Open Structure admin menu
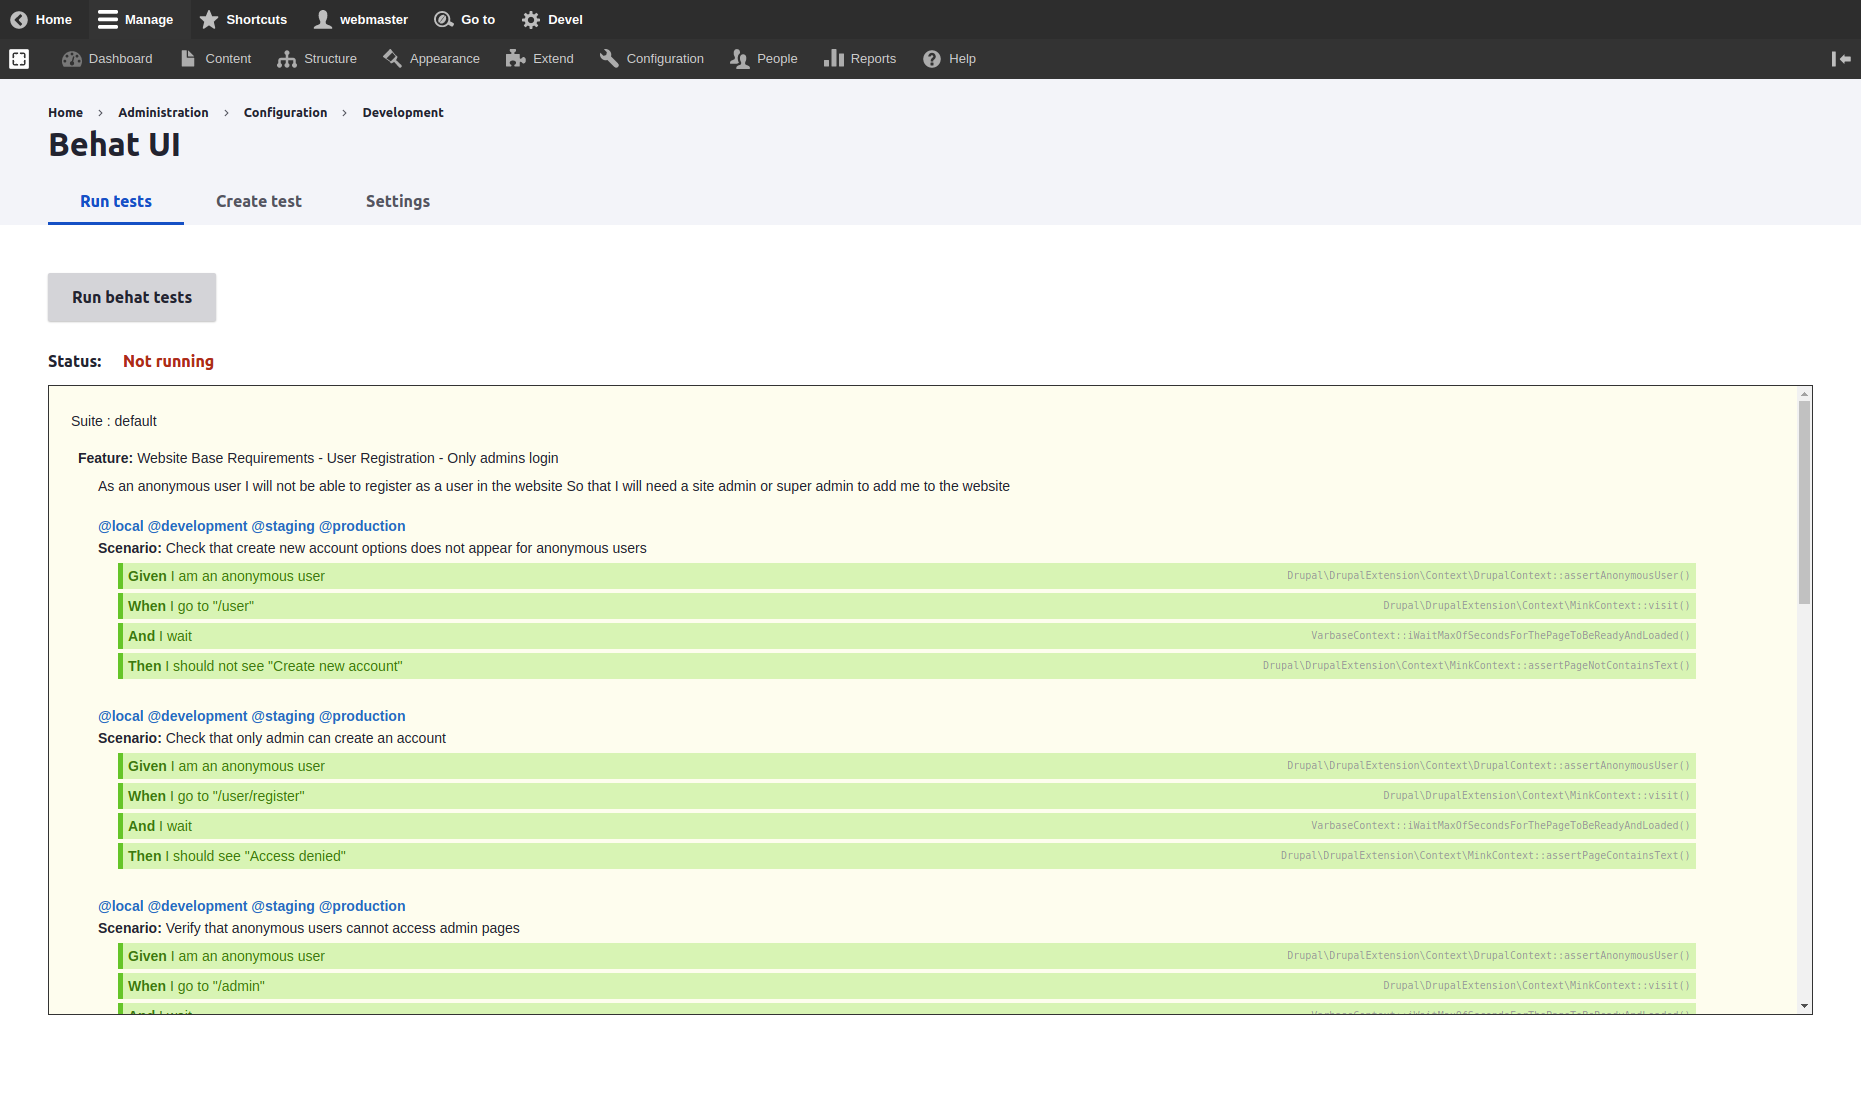Image resolution: width=1861 pixels, height=1110 pixels. tap(317, 59)
